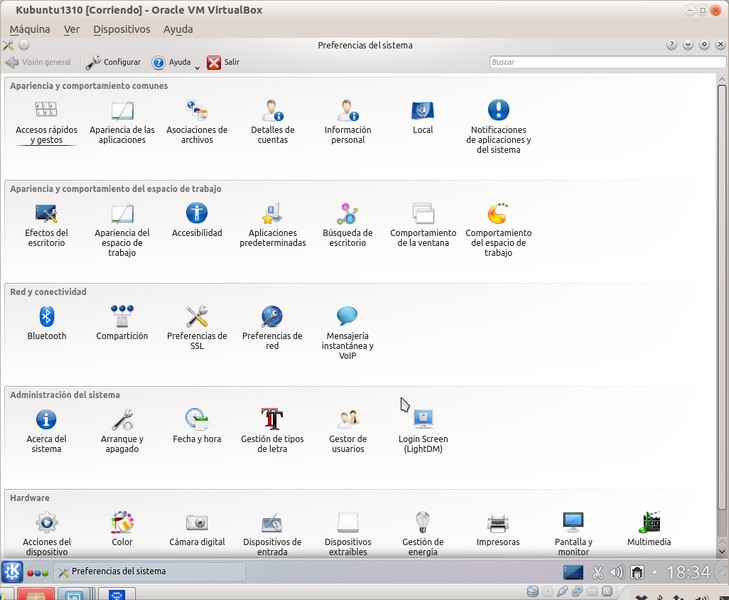Click the Configurar toolbar button
Viewport: 729px width, 600px height.
point(114,62)
